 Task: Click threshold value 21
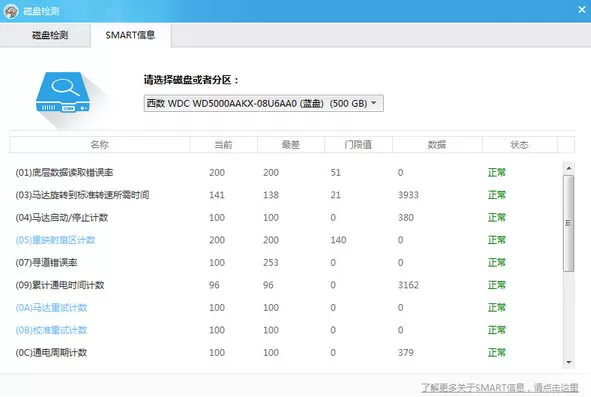335,195
